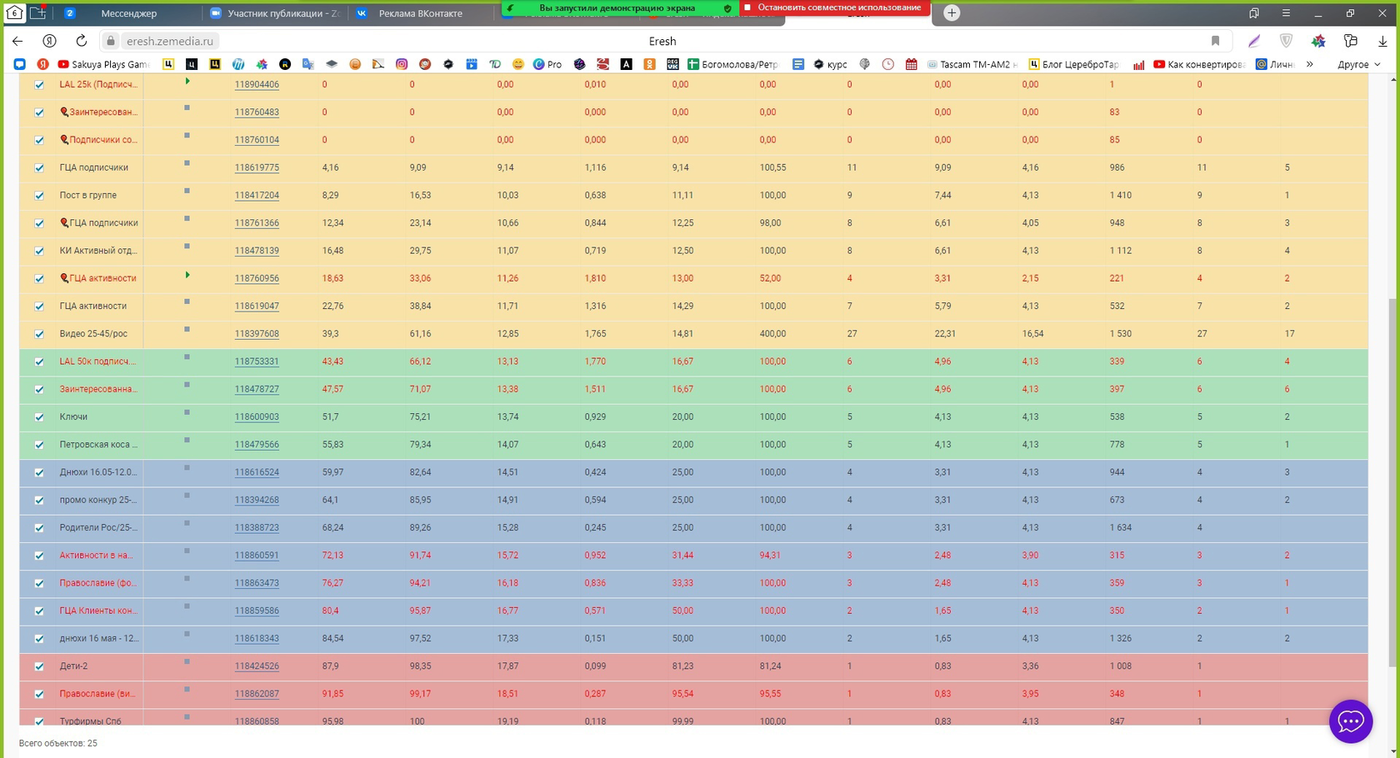Reload the eresh.zemedia.ru page
Screen dimensions: 1400x758
click(81, 41)
